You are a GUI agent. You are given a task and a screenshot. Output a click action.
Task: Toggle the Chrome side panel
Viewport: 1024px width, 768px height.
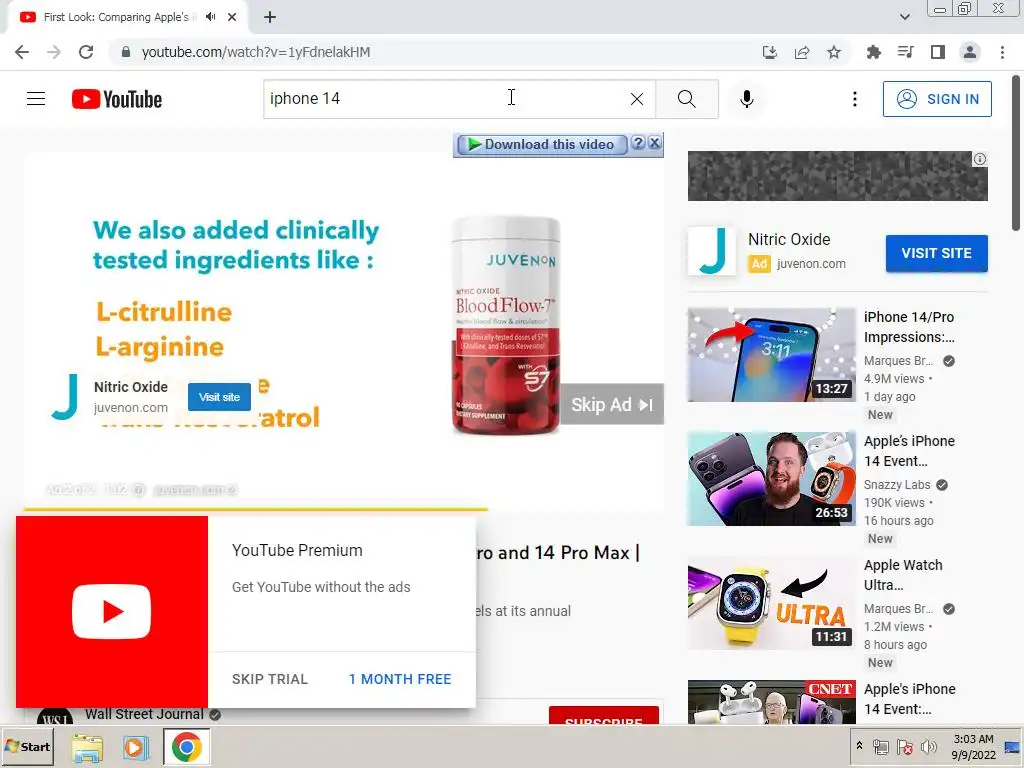pyautogui.click(x=938, y=52)
